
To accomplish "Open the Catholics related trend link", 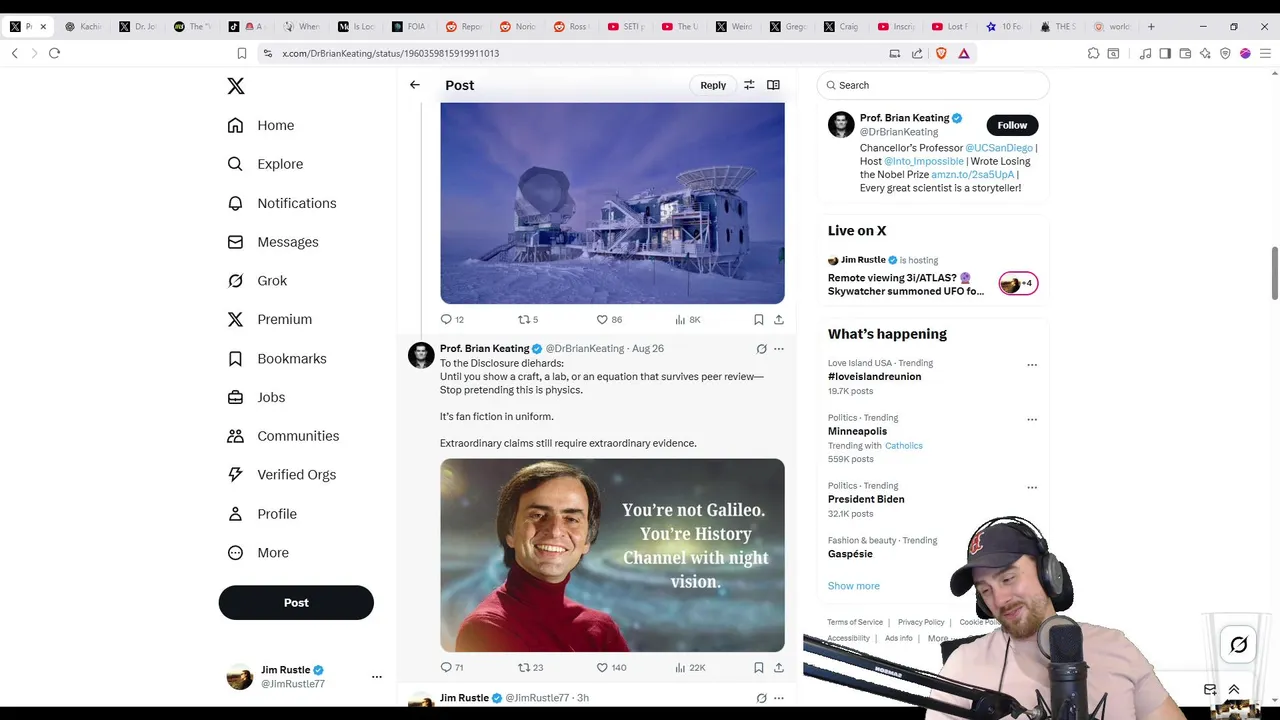I will pyautogui.click(x=904, y=446).
